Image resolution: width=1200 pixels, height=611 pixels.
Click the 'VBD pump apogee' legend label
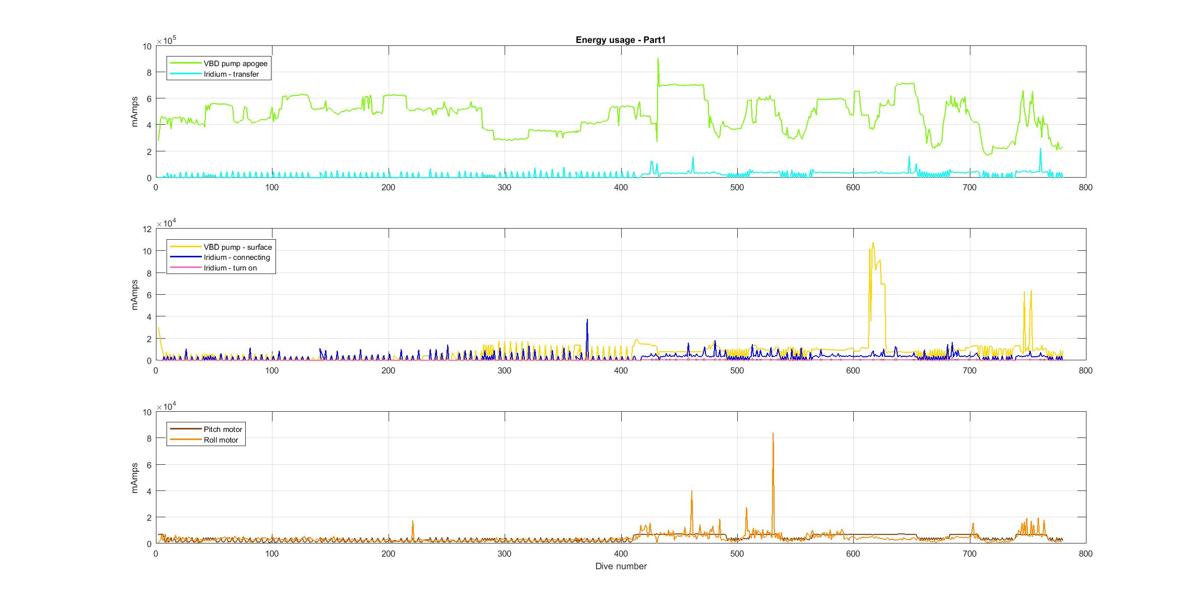(x=235, y=62)
